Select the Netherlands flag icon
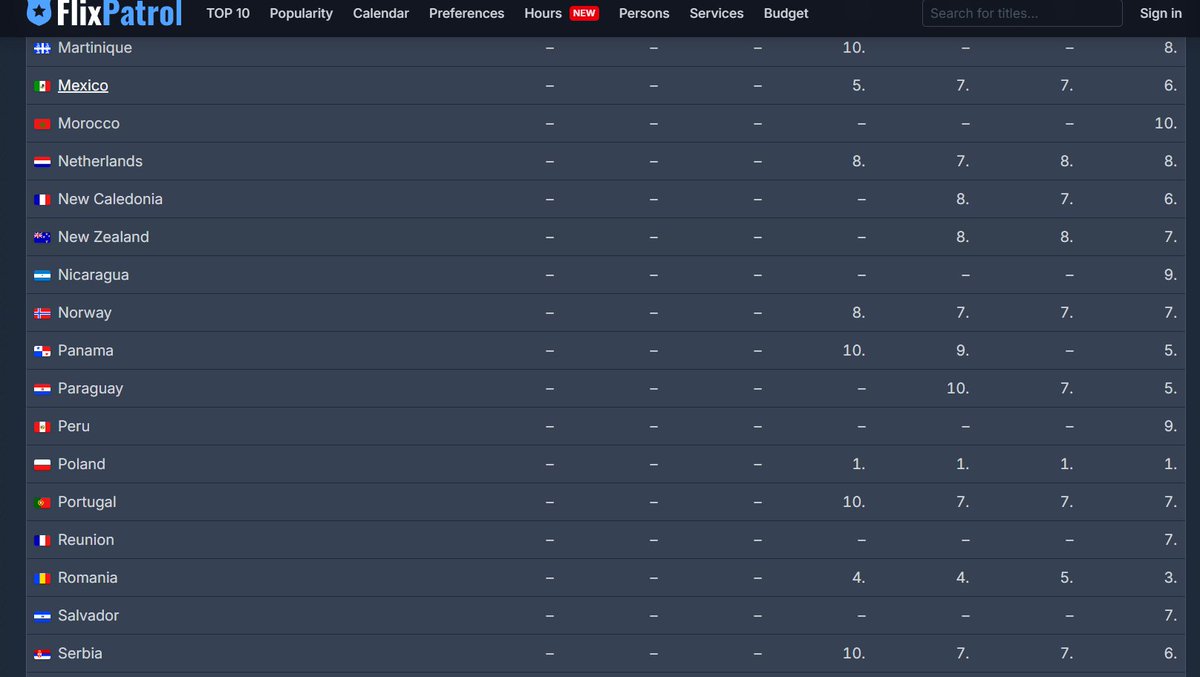The height and width of the screenshot is (677, 1200). [x=42, y=162]
